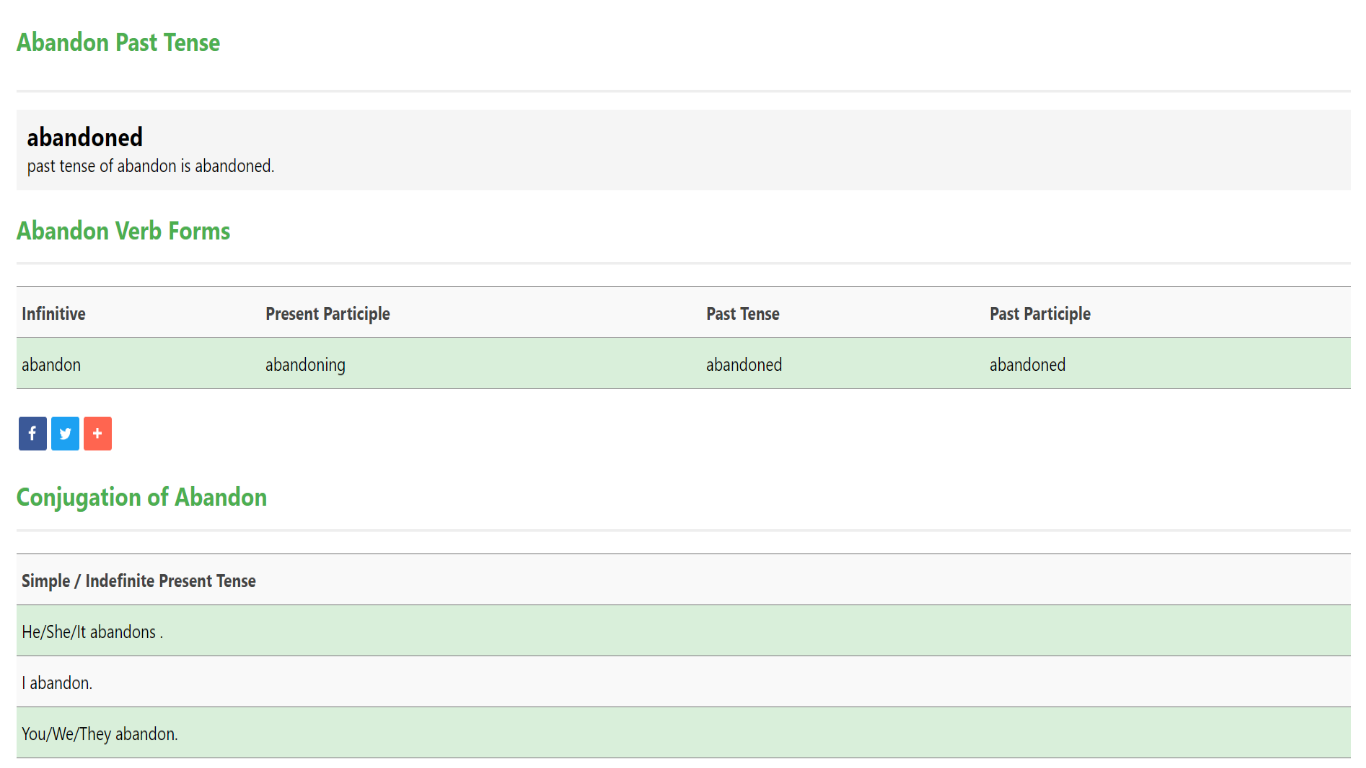Tweet this page using Twitter icon
The height and width of the screenshot is (768, 1366).
65,434
